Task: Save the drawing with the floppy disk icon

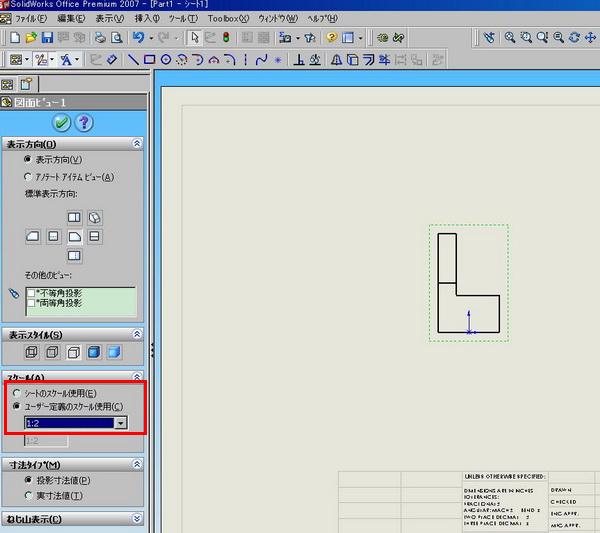Action: coord(47,37)
